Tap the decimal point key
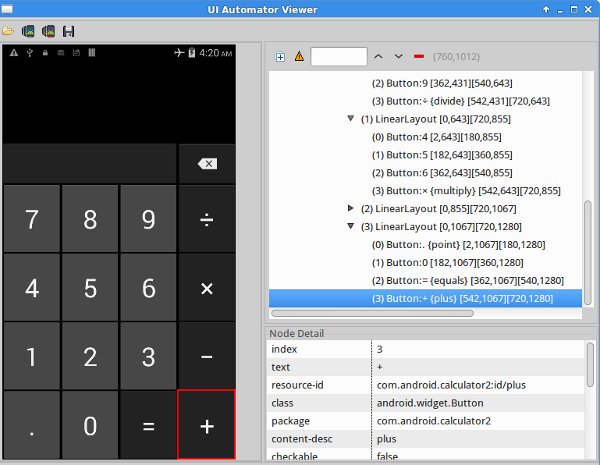 click(32, 425)
